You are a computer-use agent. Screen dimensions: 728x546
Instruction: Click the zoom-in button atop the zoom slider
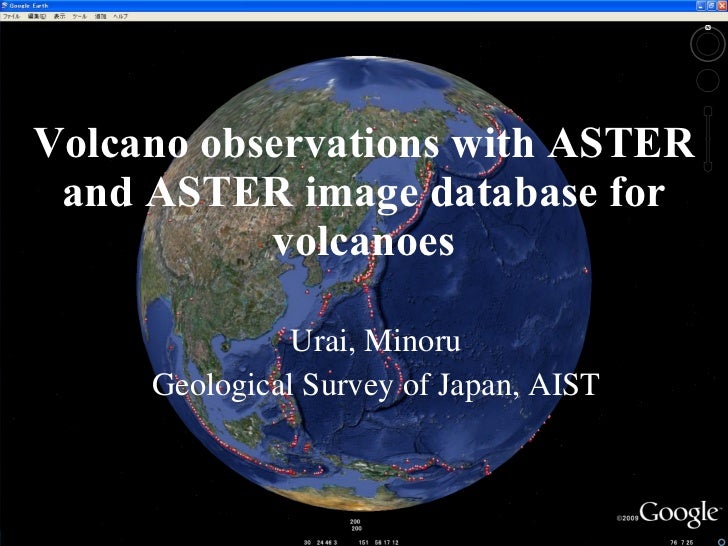pos(708,110)
